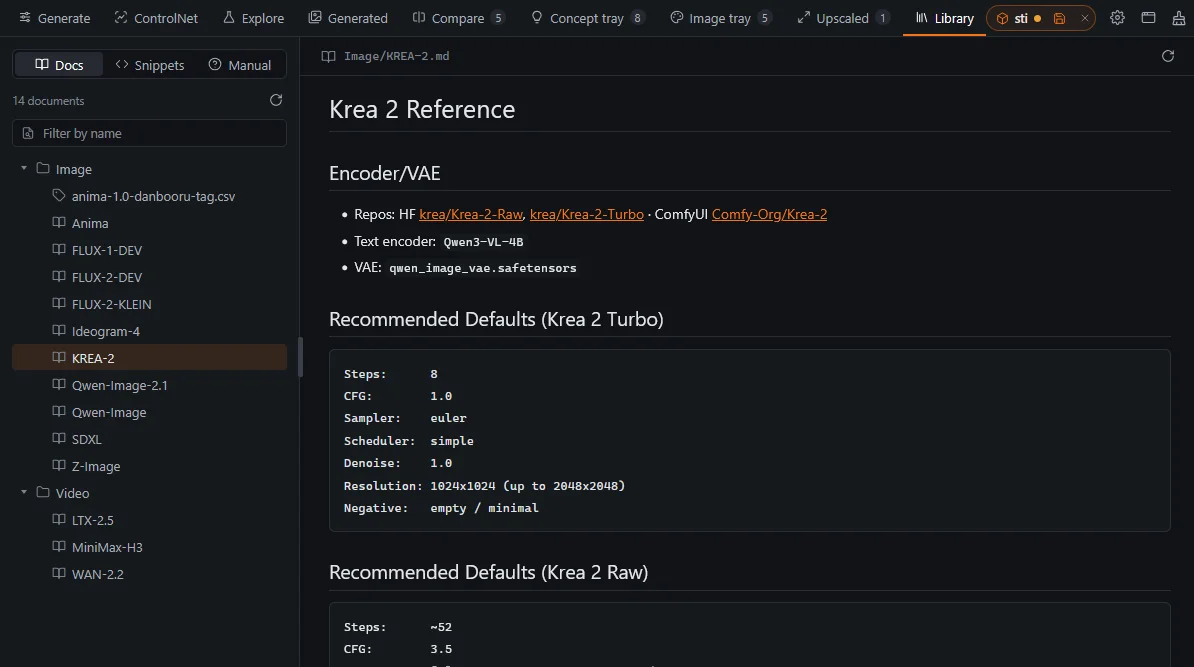
Task: Reload the KREA-2.md document view
Action: click(1167, 56)
